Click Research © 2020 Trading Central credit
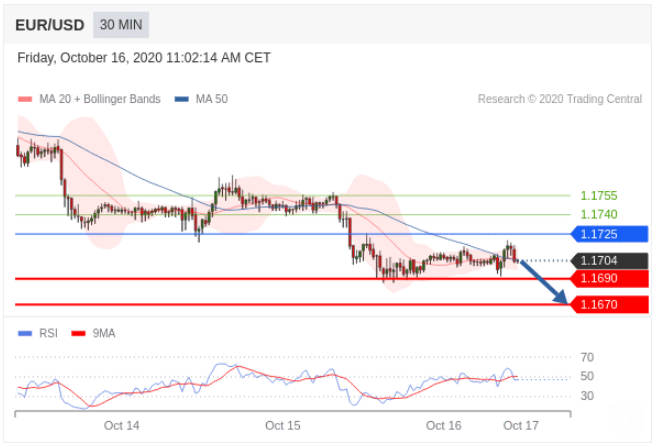656x448 pixels. [x=560, y=99]
